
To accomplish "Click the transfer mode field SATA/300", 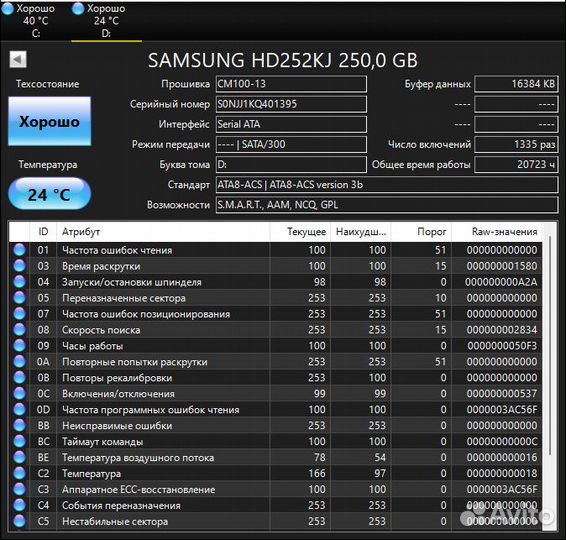I will coord(291,144).
